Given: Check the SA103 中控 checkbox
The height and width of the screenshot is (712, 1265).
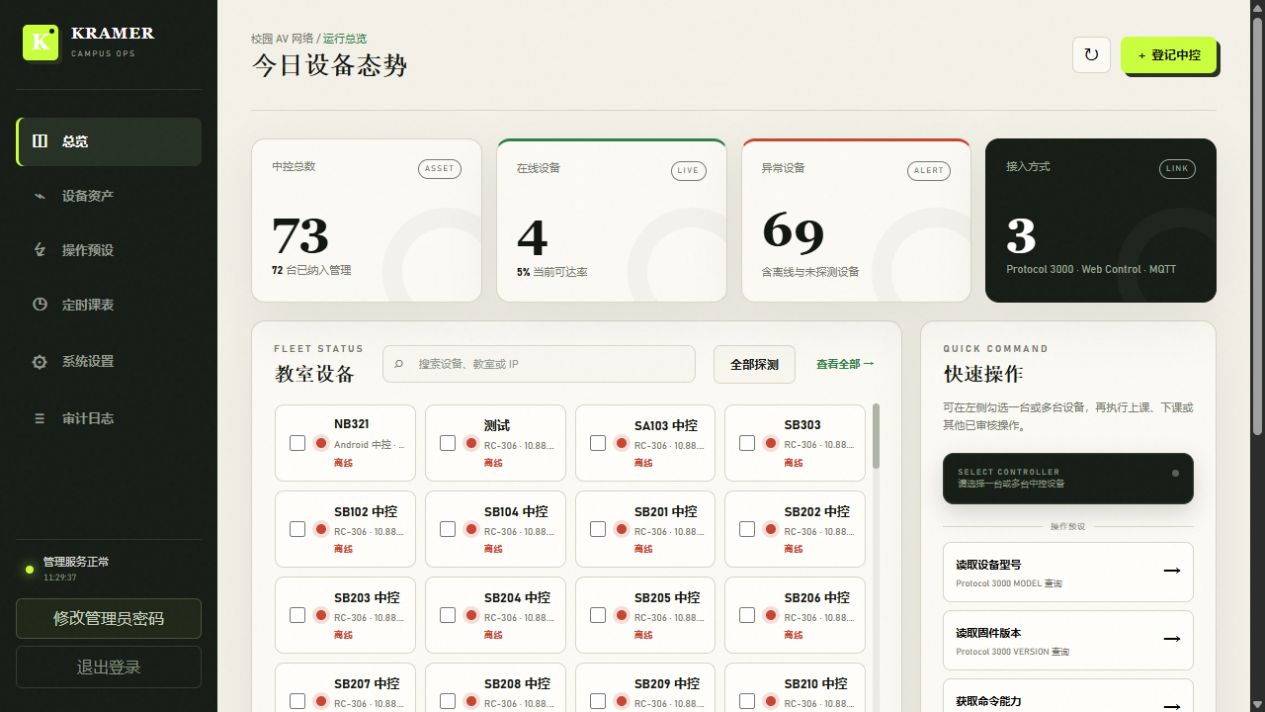Looking at the screenshot, I should tap(597, 443).
